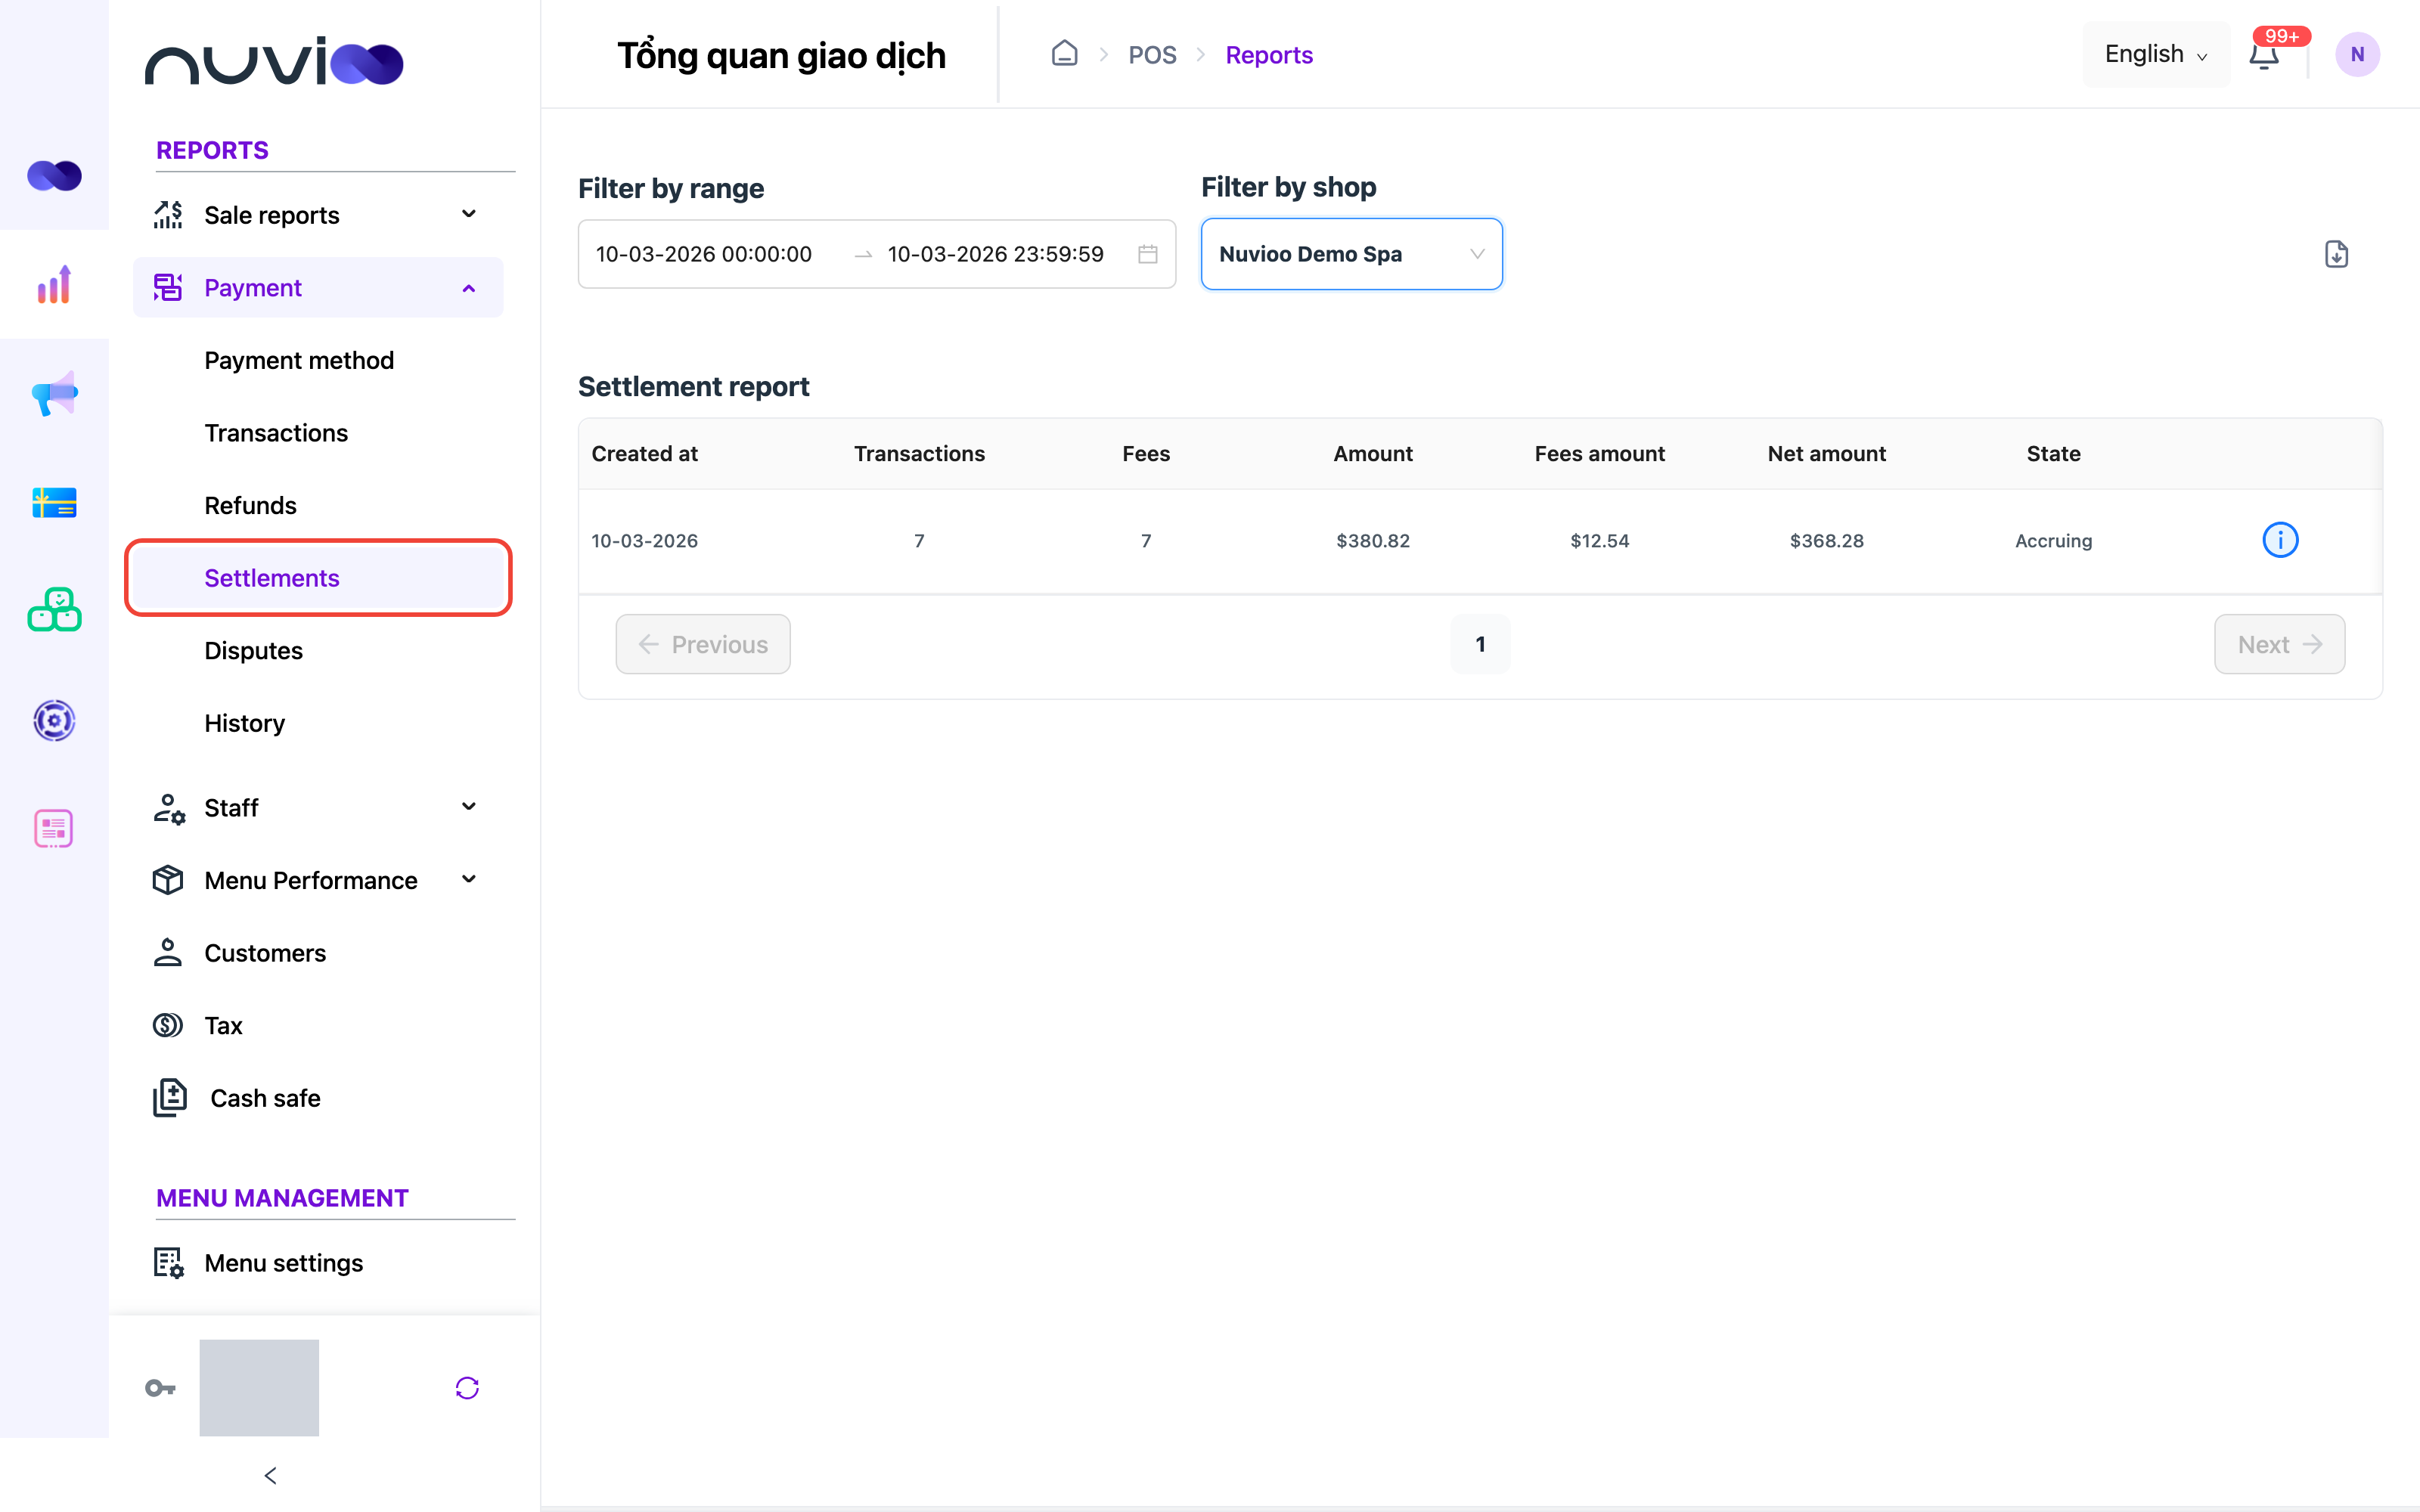Click the info icon in settlement row
Screen dimensions: 2420x1512
click(2280, 540)
